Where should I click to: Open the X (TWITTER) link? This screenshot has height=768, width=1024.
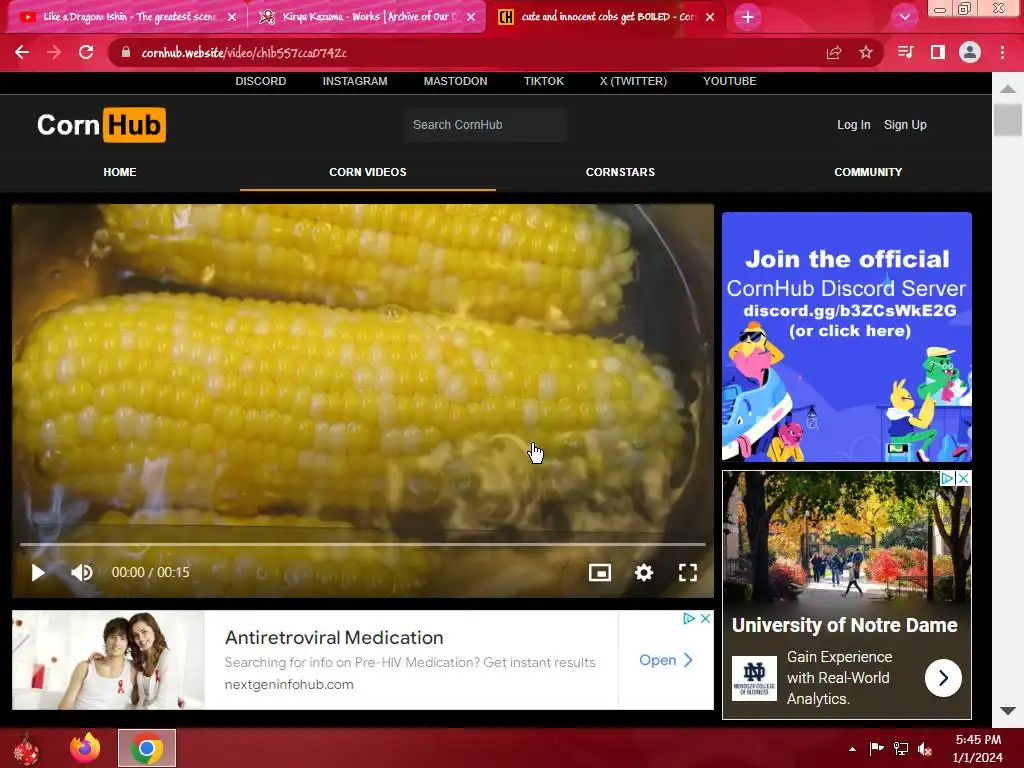633,81
